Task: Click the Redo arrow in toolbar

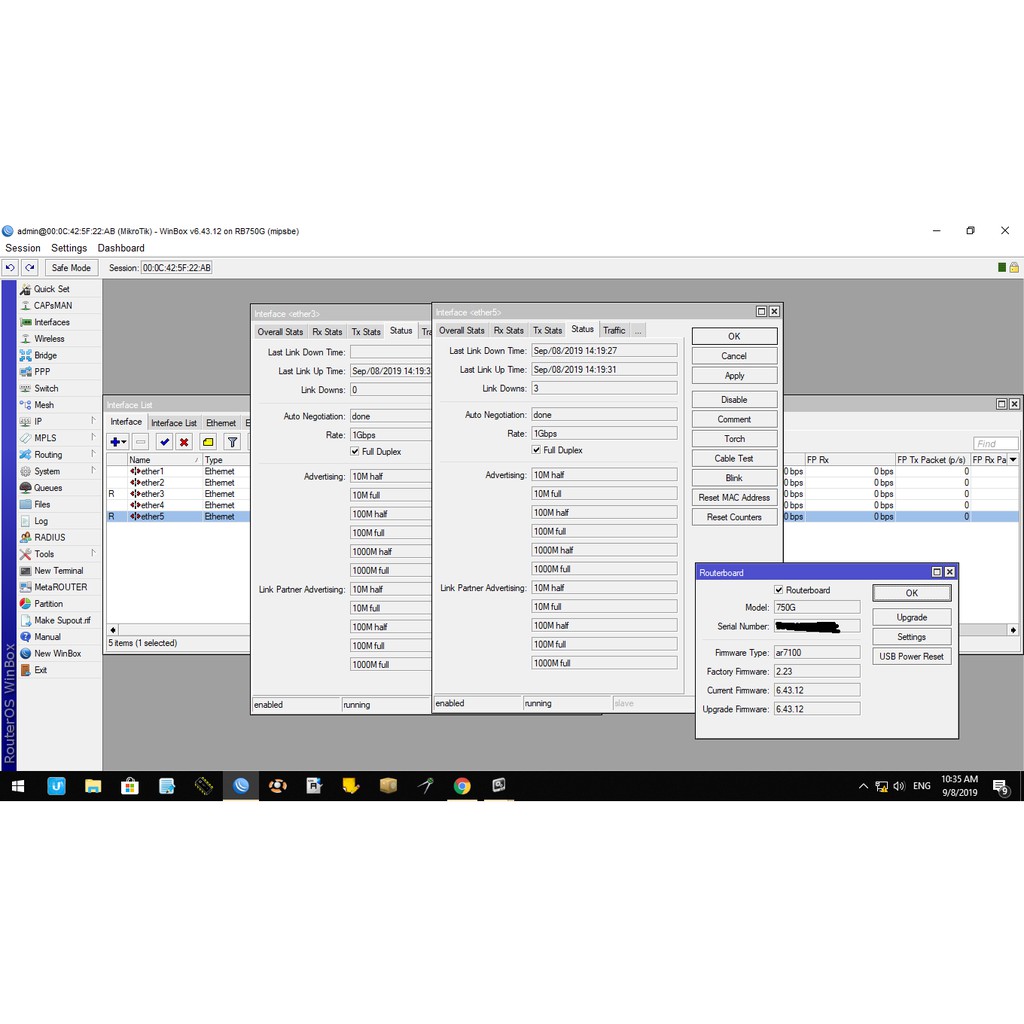Action: (30, 268)
